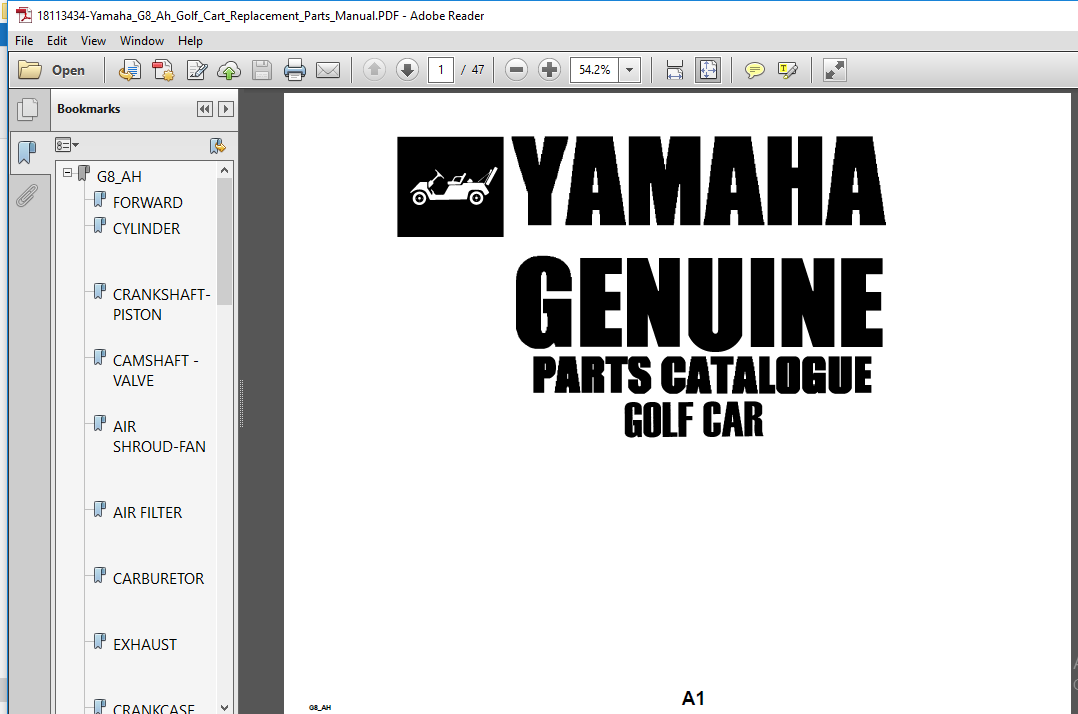The height and width of the screenshot is (714, 1078).
Task: Click the Convert PDF settings icon
Action: point(163,70)
